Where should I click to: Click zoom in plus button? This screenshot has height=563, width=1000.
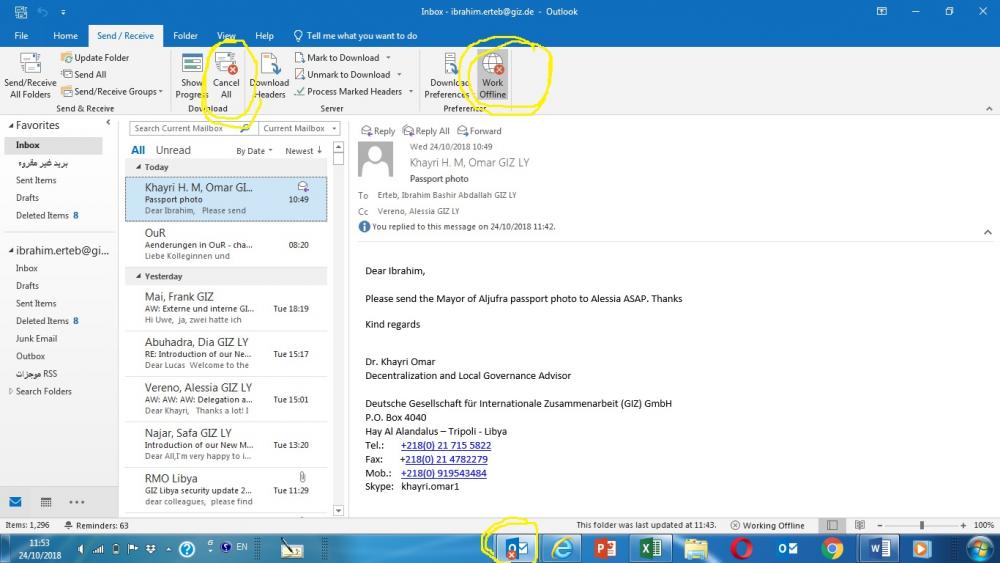(x=963, y=525)
